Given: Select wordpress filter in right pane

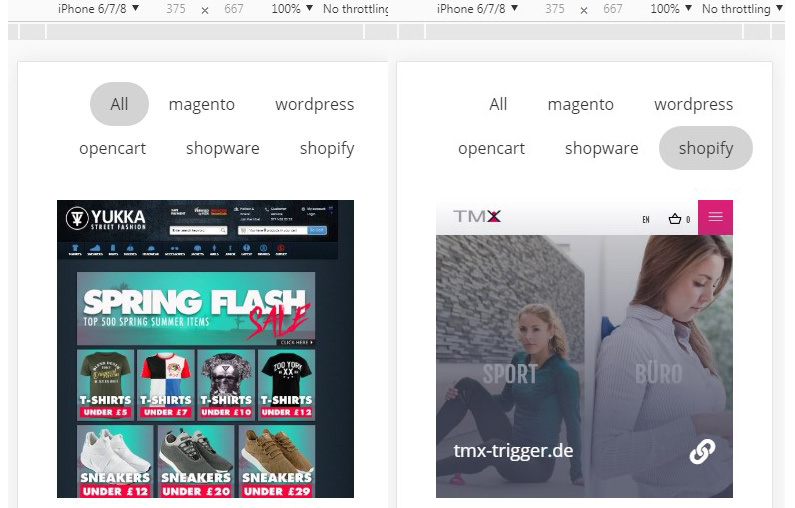Looking at the screenshot, I should (694, 104).
